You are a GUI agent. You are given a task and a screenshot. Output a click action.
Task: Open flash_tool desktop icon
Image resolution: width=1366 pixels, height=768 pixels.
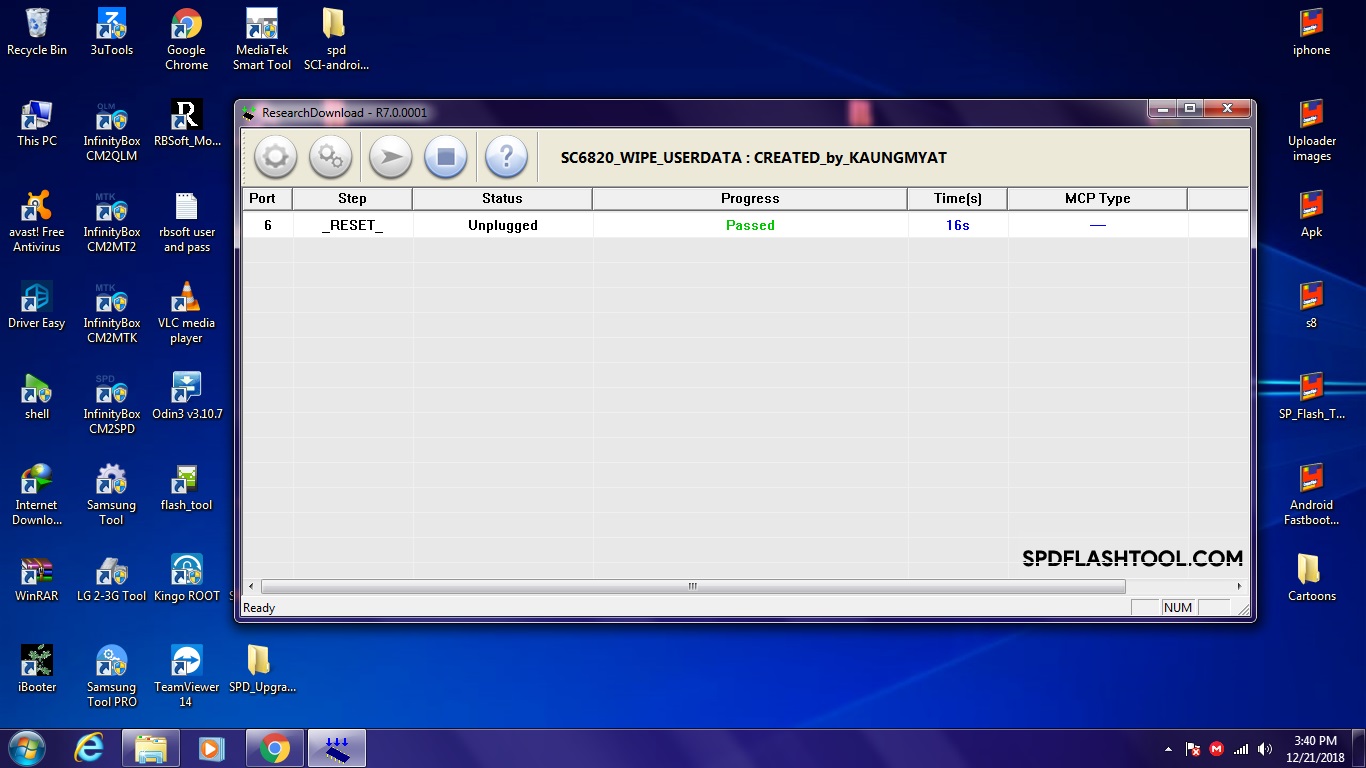tap(187, 487)
